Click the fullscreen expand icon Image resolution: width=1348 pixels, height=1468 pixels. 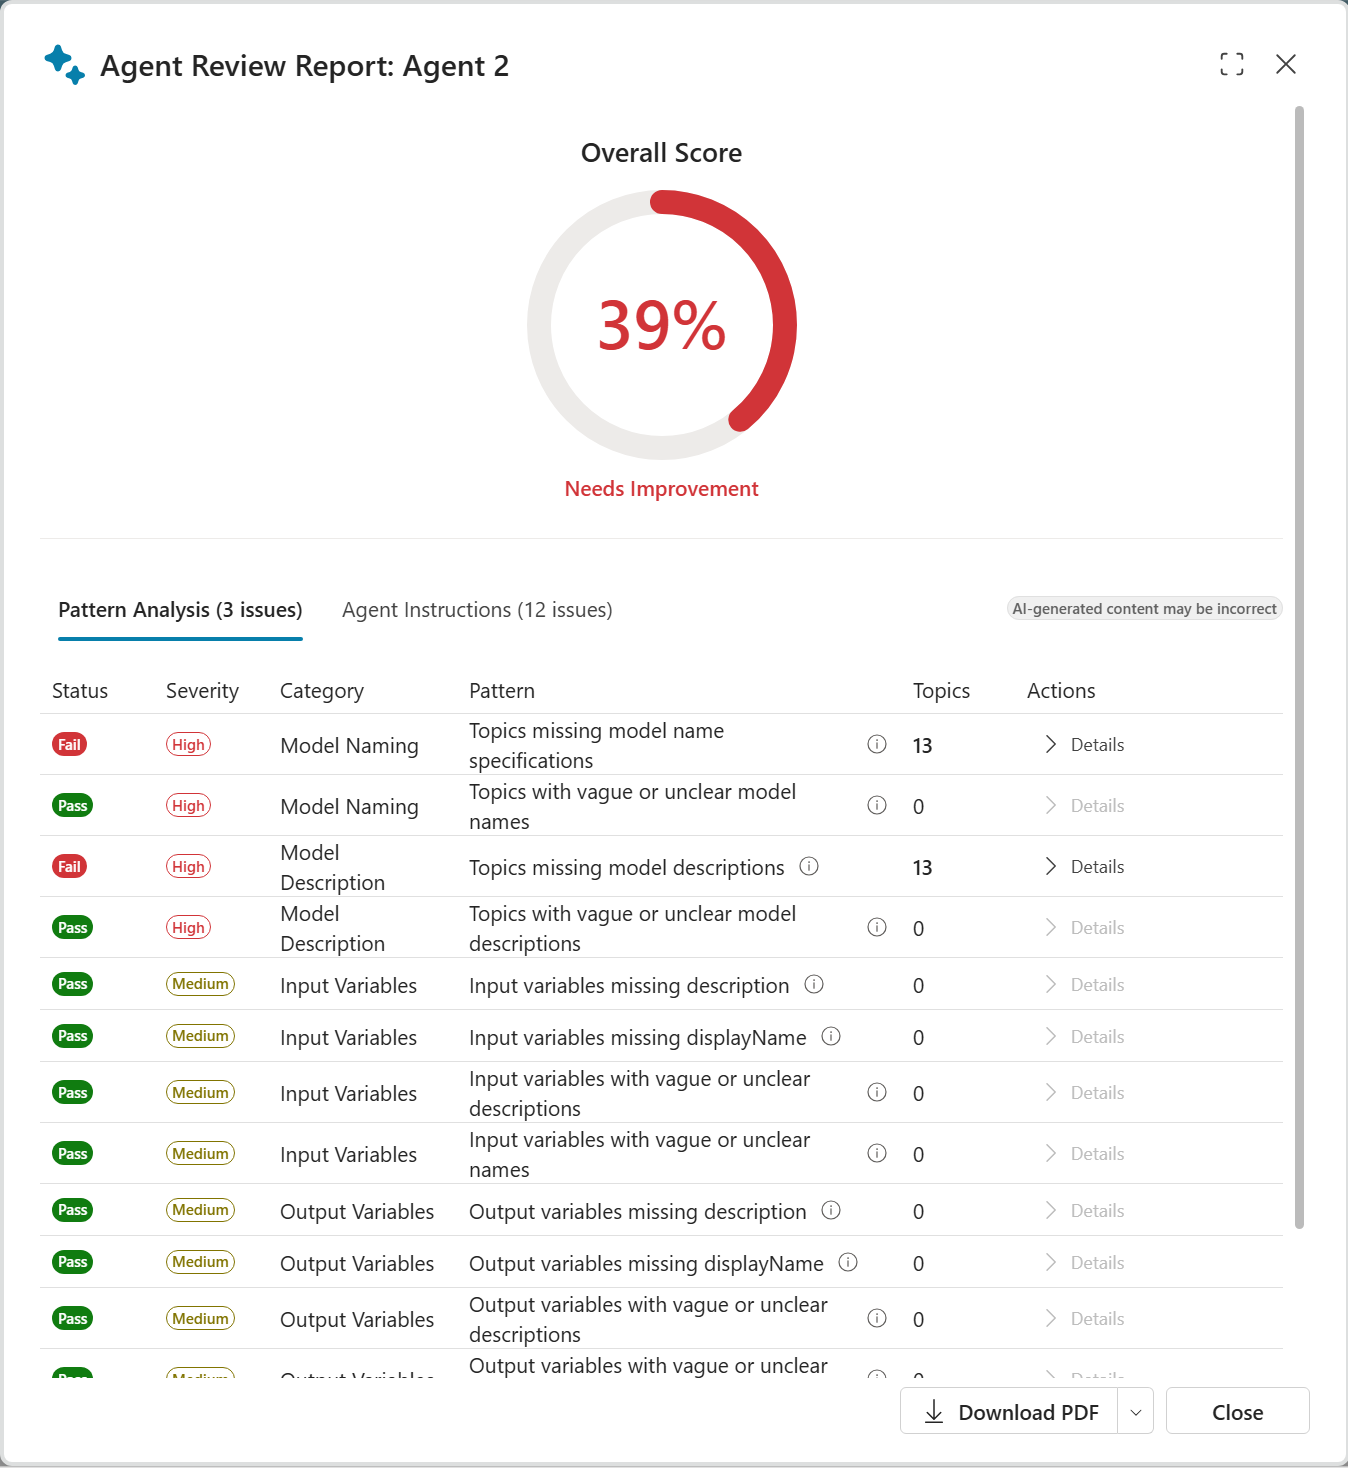pos(1232,64)
